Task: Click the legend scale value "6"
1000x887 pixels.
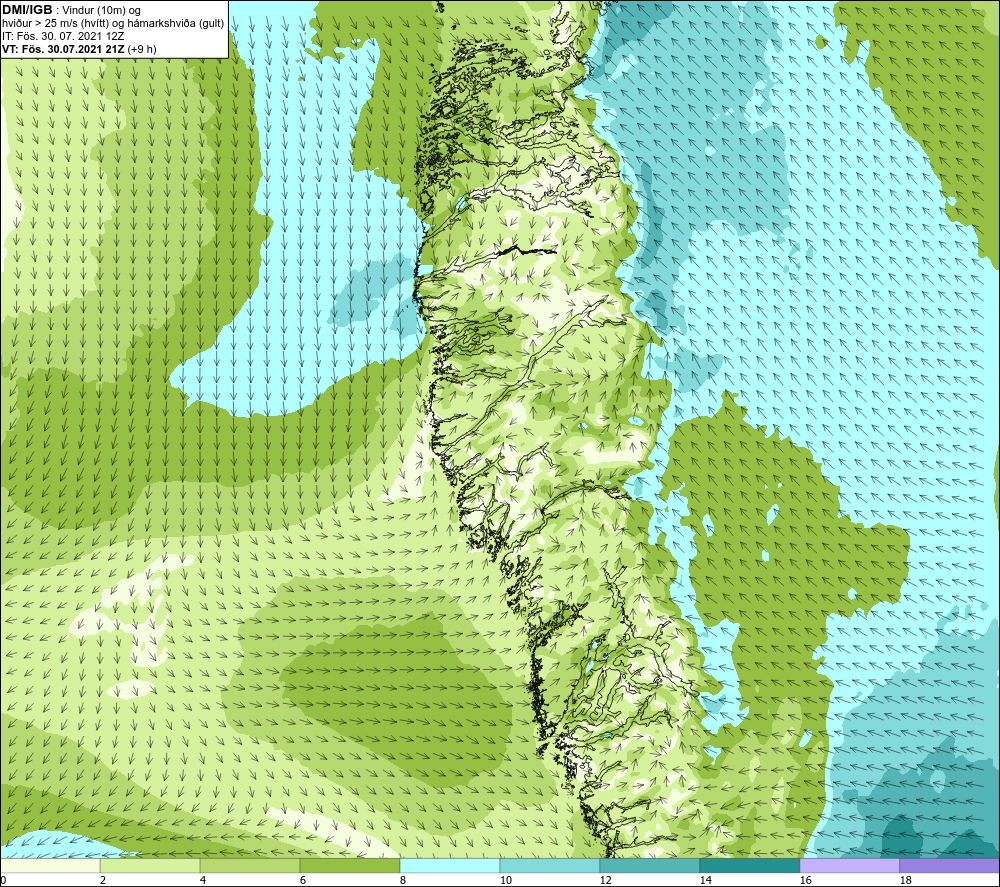Action: (303, 881)
